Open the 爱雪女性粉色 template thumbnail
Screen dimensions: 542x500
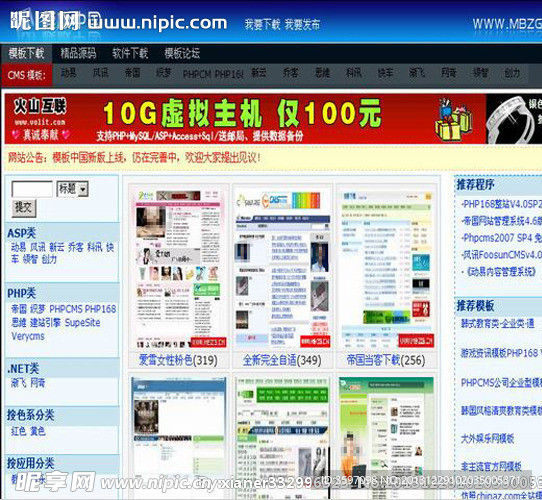click(x=178, y=268)
